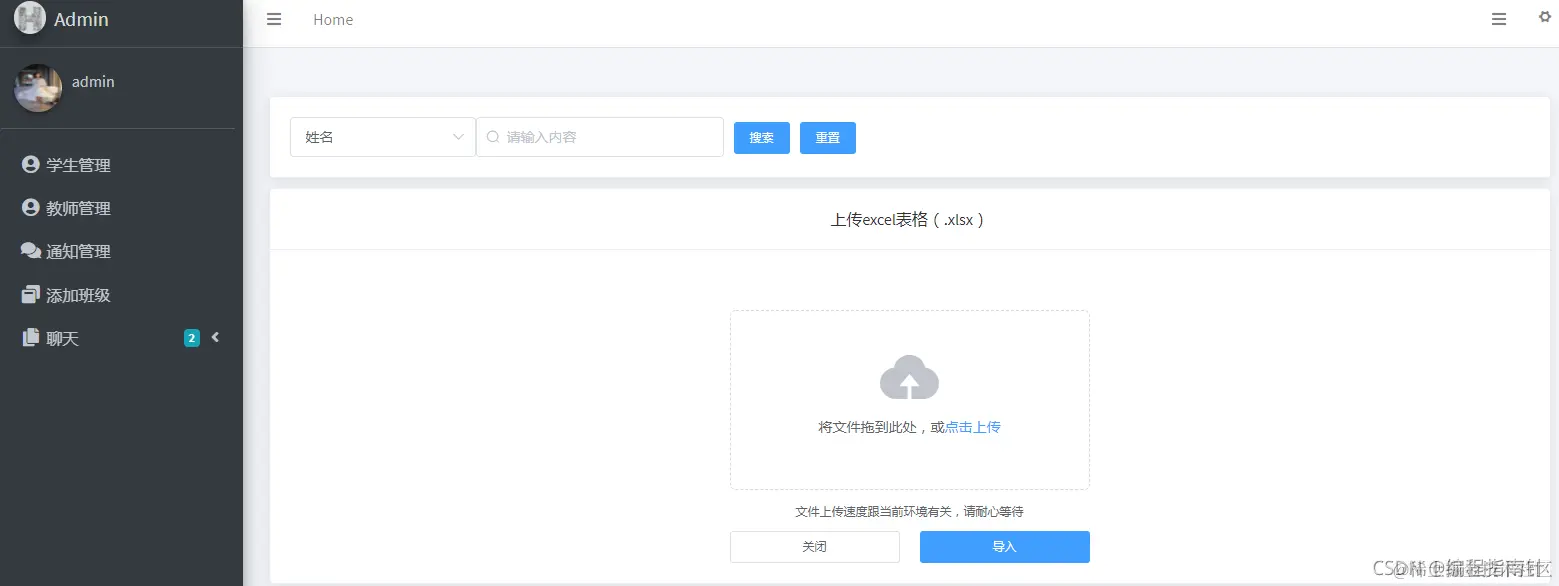
Task: Go to Home navbar link
Action: [333, 20]
